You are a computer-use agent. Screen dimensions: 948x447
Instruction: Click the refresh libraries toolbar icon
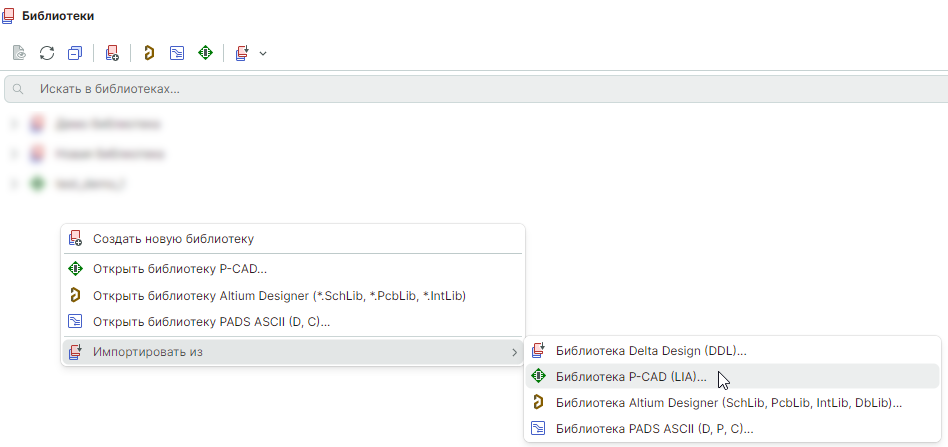tap(47, 52)
